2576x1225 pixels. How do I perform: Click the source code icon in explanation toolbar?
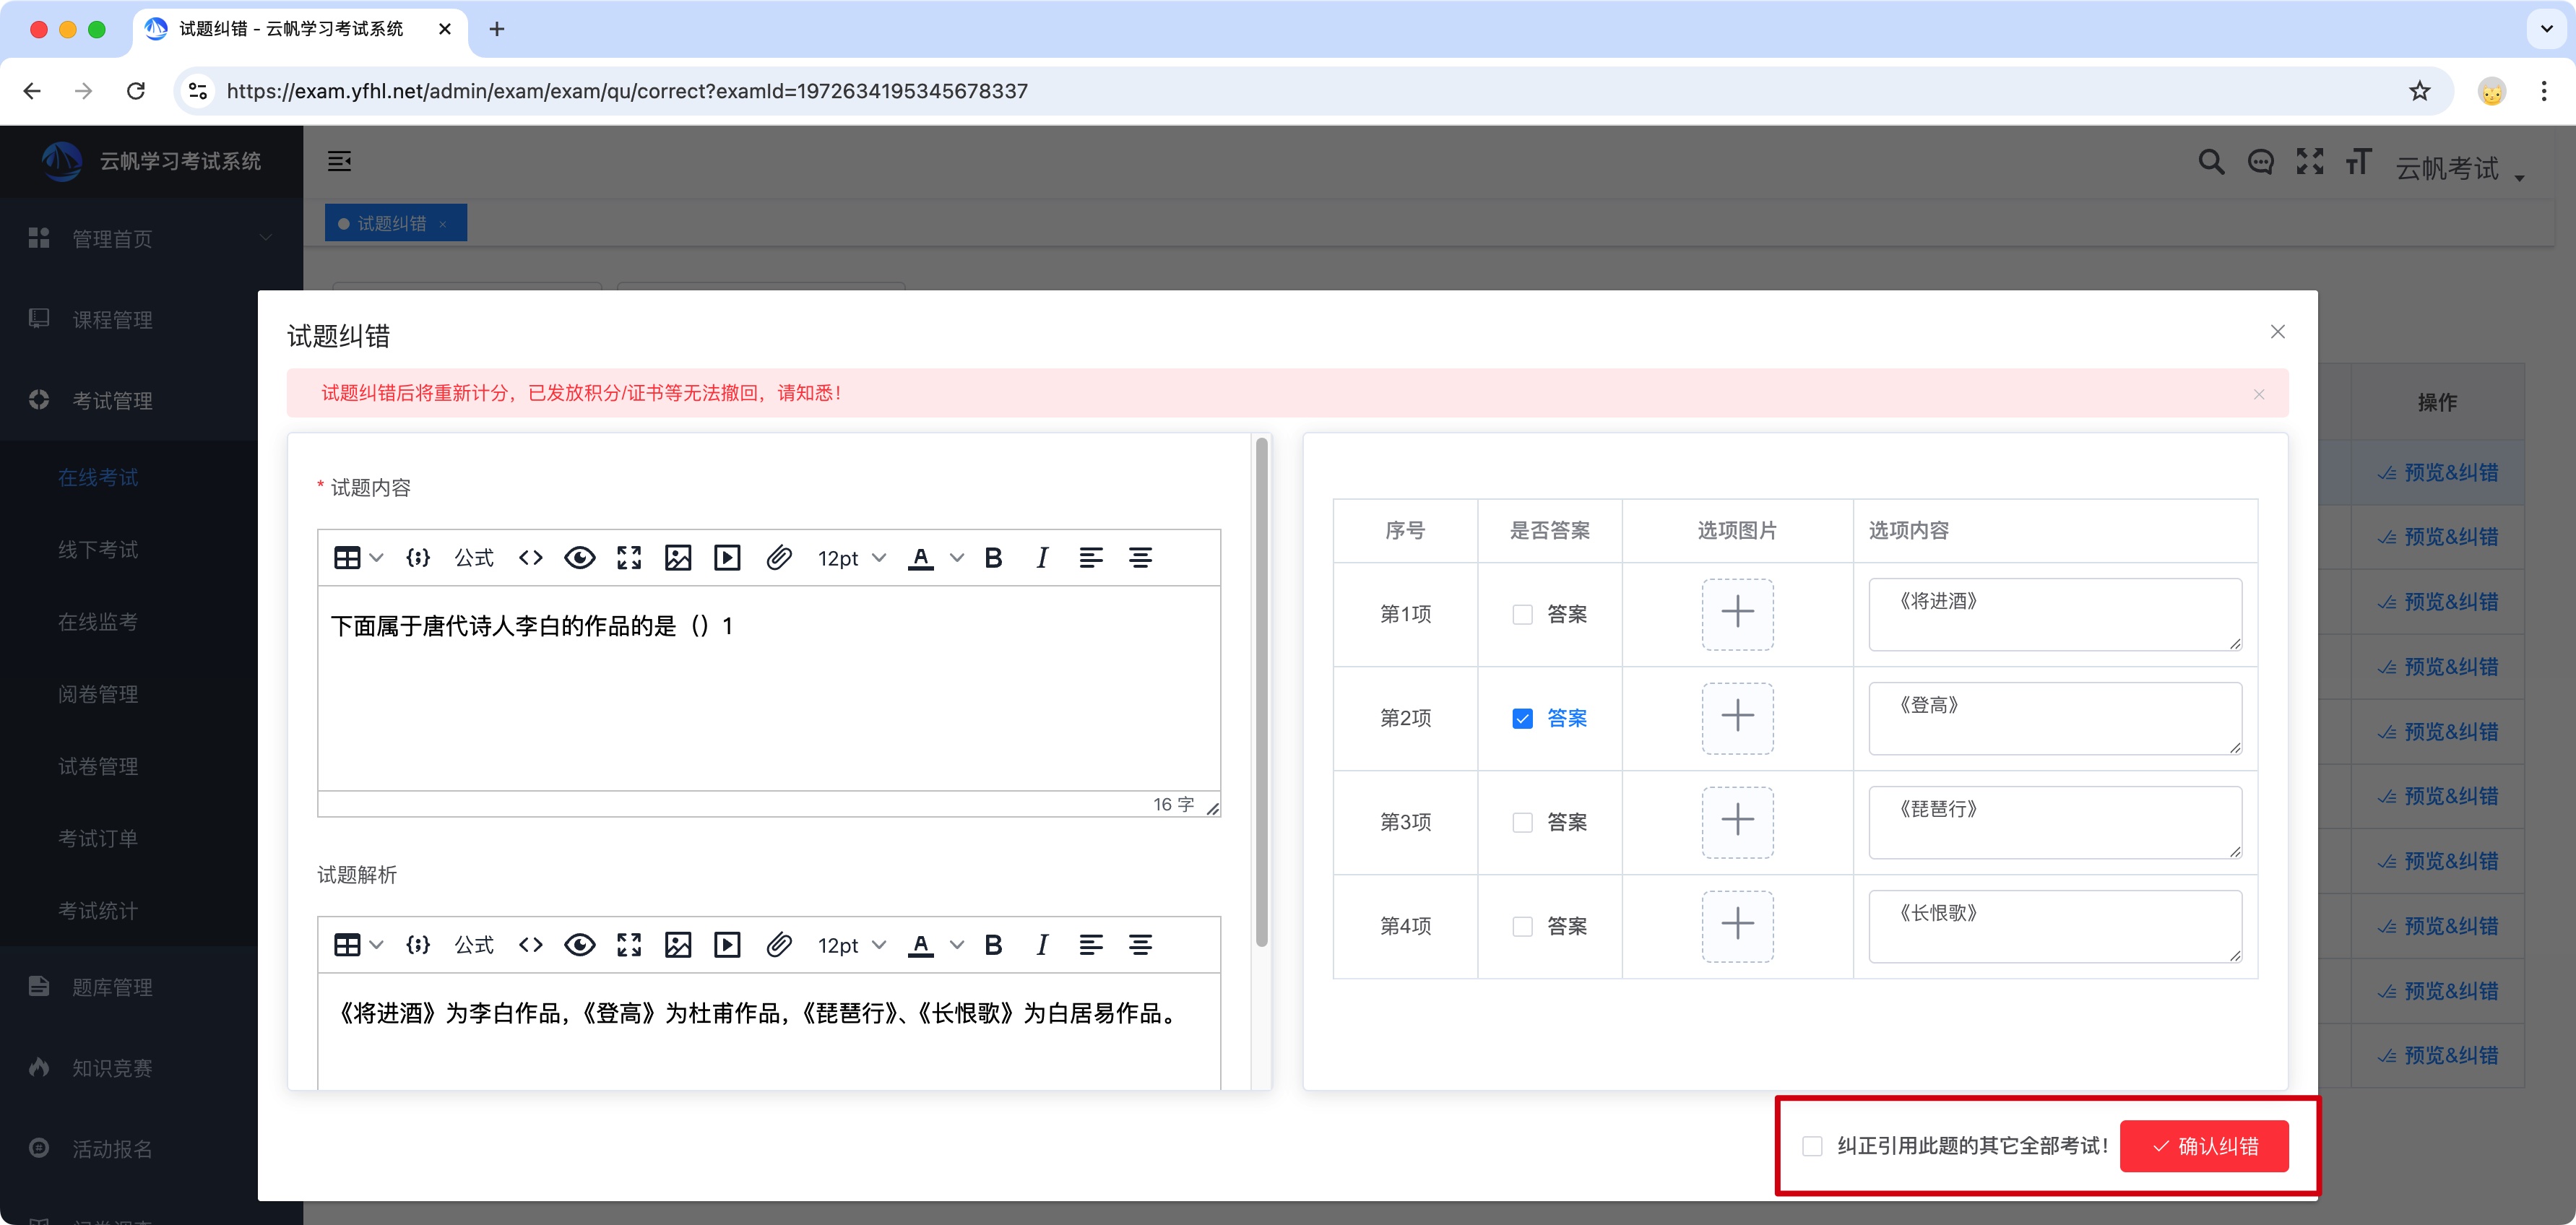click(x=531, y=945)
